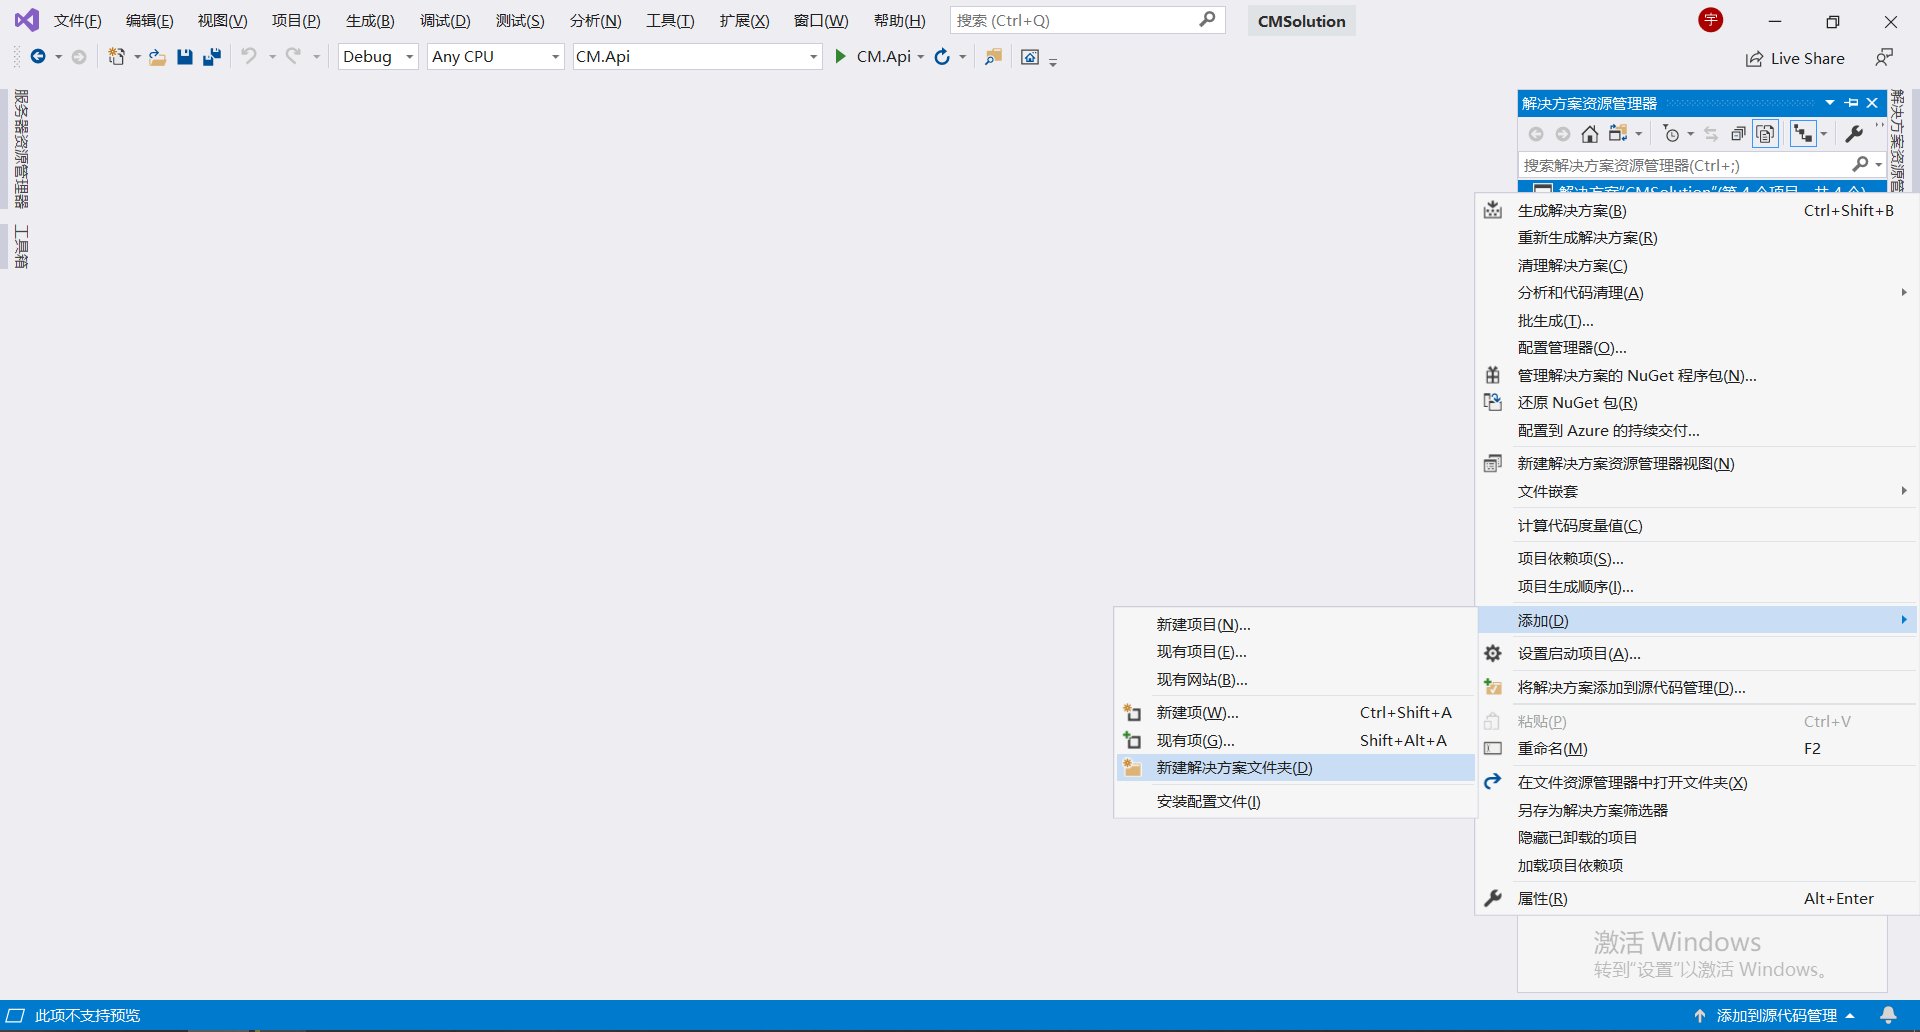Open the Solution Explorer window options dropdown arrow

[1830, 103]
